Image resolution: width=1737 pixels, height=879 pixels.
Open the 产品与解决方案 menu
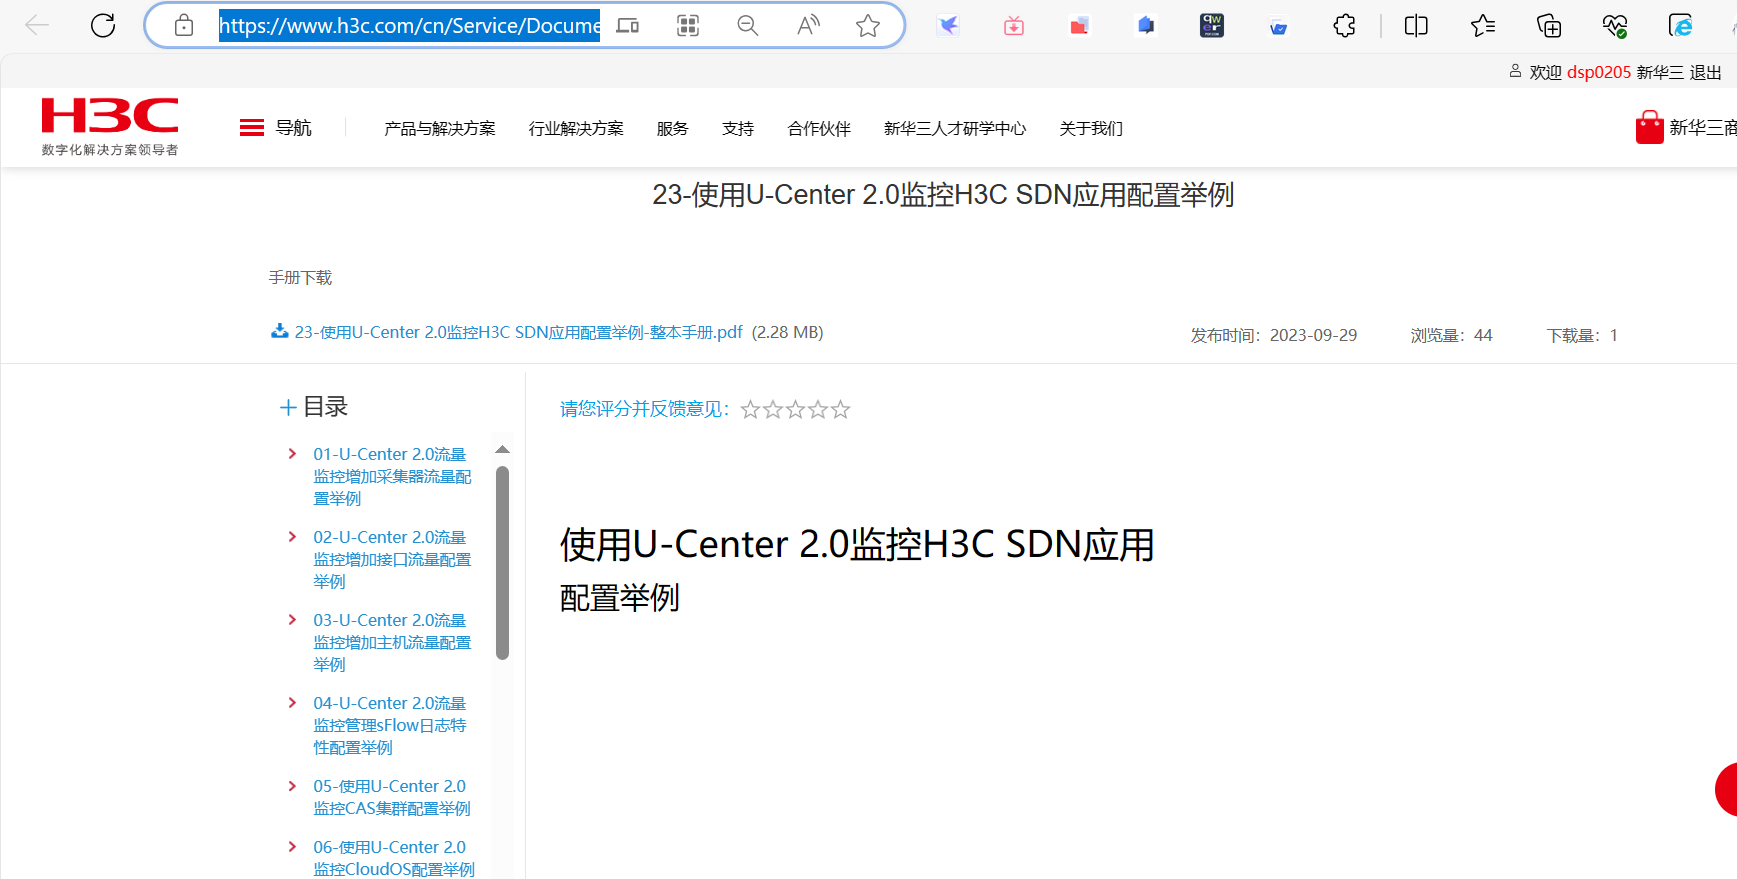coord(440,128)
